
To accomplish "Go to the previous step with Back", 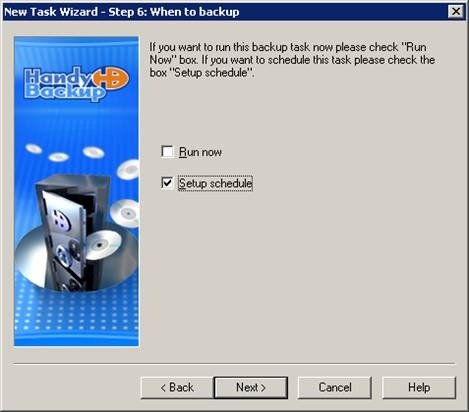I will point(177,388).
